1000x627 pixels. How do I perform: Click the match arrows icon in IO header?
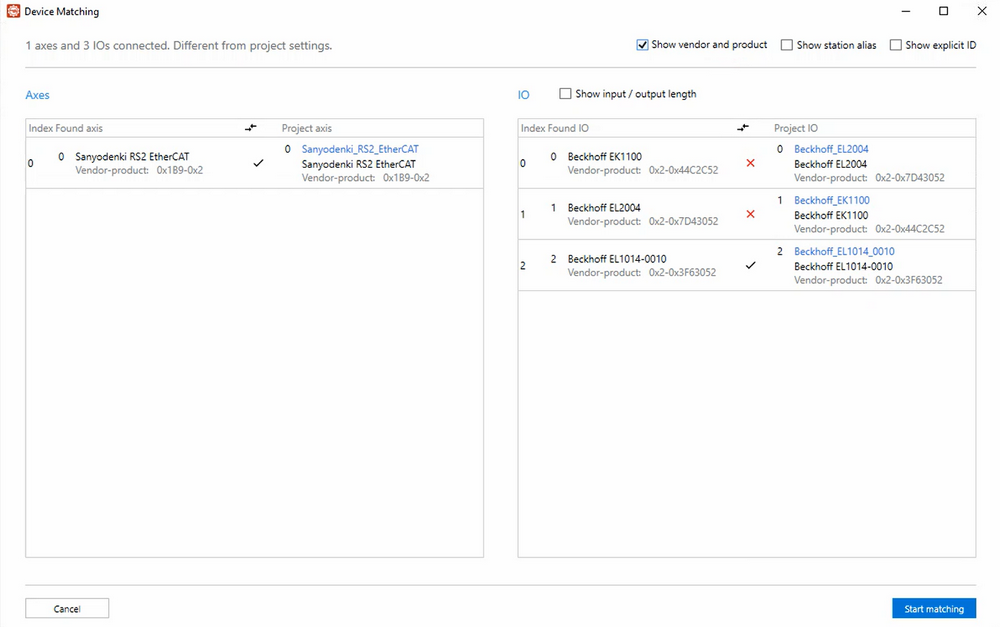pyautogui.click(x=742, y=128)
